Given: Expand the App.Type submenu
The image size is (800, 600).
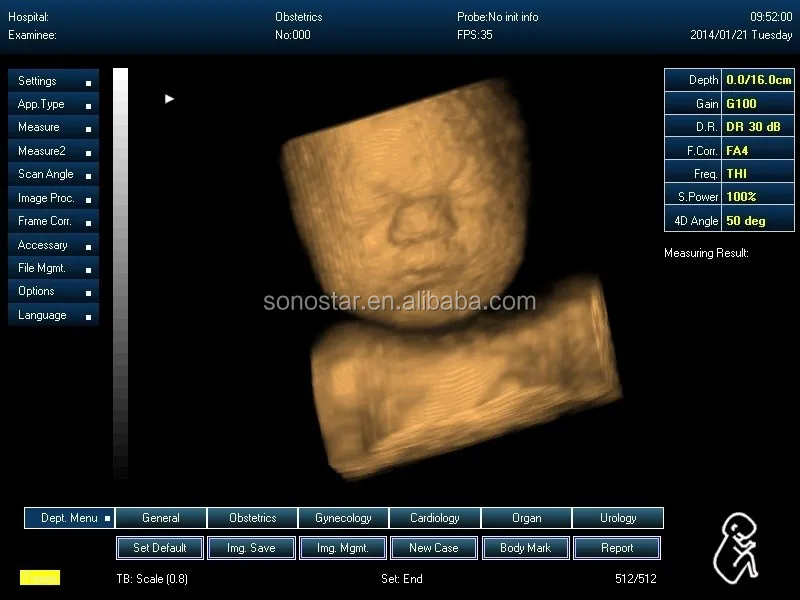Looking at the screenshot, I should point(40,104).
